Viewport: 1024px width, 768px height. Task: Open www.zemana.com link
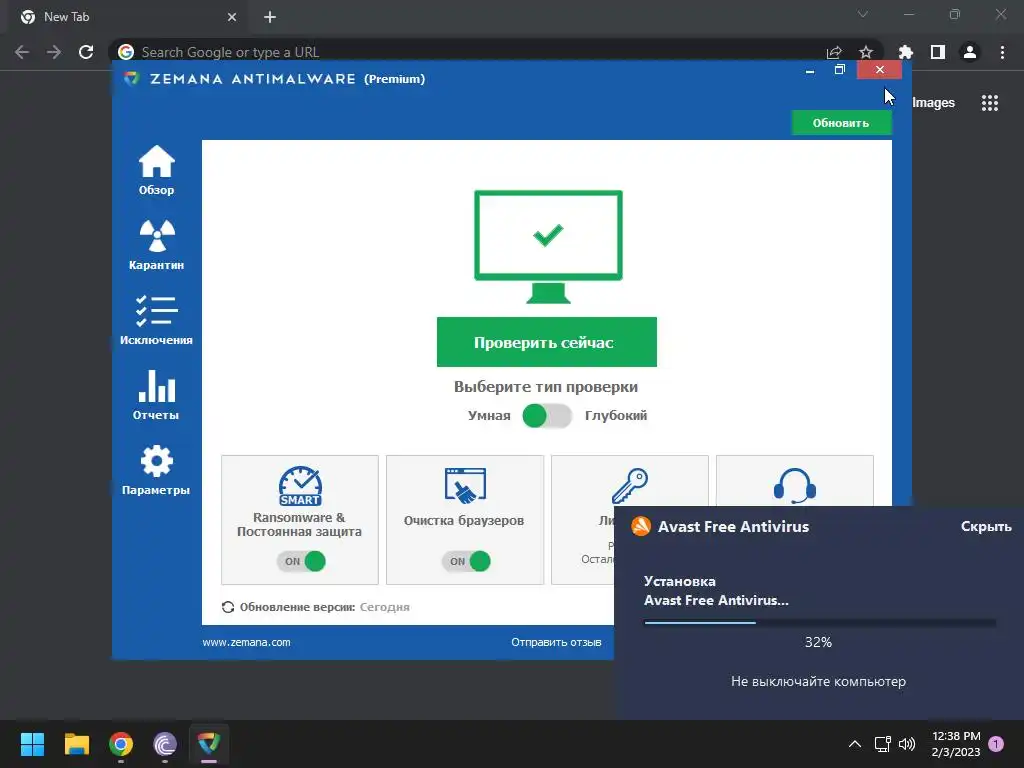[x=246, y=643]
